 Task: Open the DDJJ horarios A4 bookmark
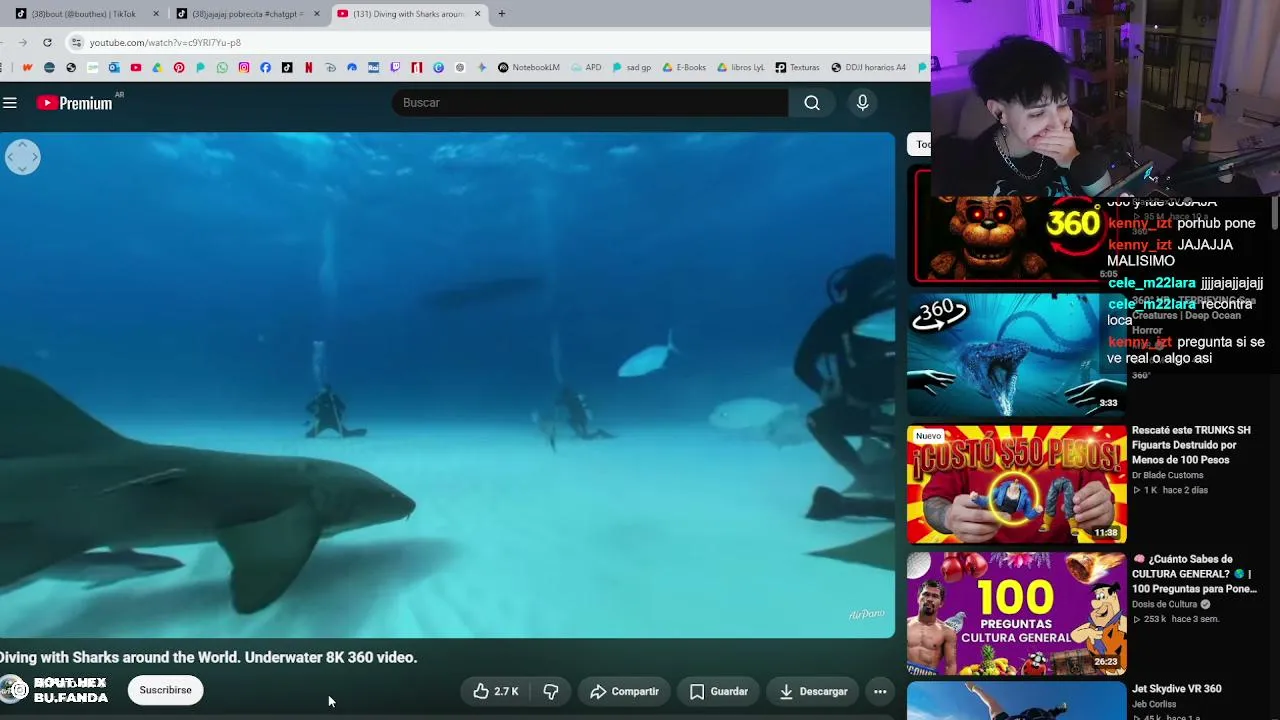coord(869,68)
